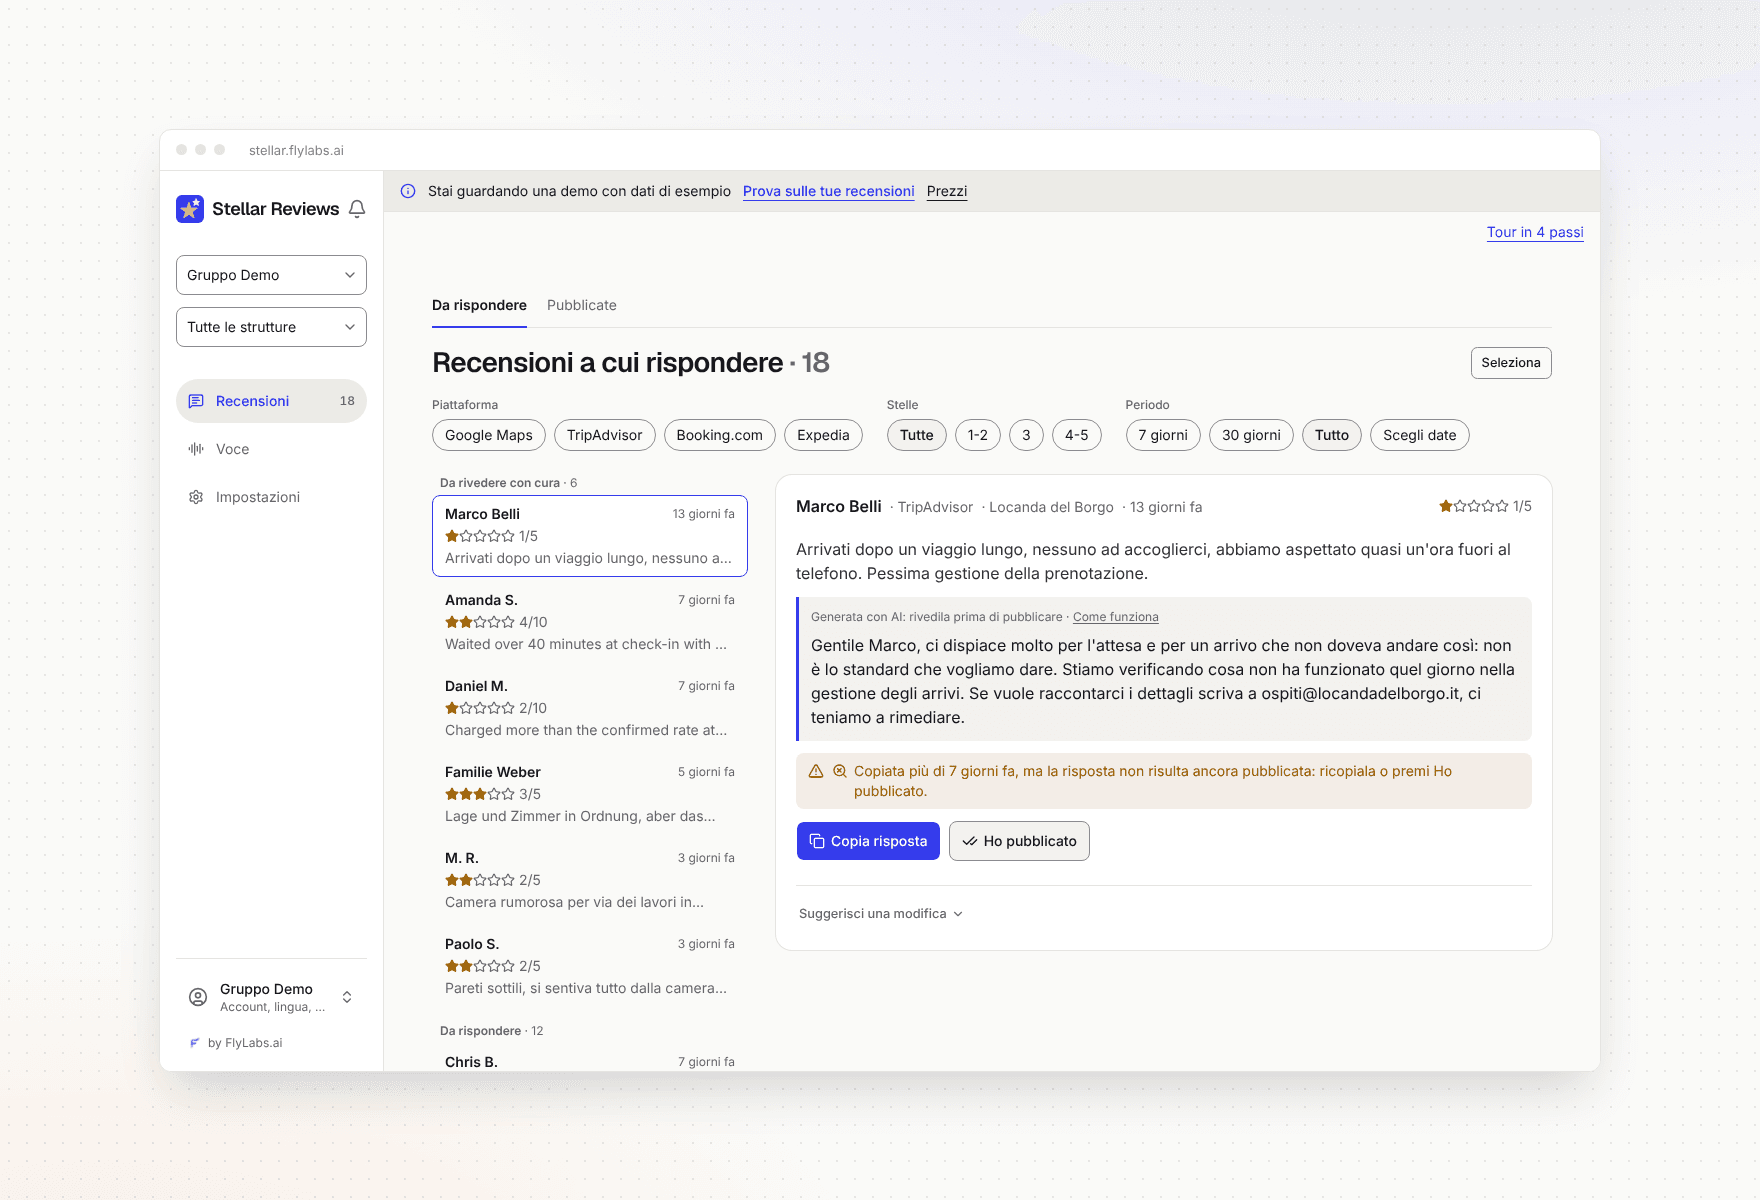The height and width of the screenshot is (1200, 1760).
Task: Switch to the Pubblicate tab
Action: point(582,305)
